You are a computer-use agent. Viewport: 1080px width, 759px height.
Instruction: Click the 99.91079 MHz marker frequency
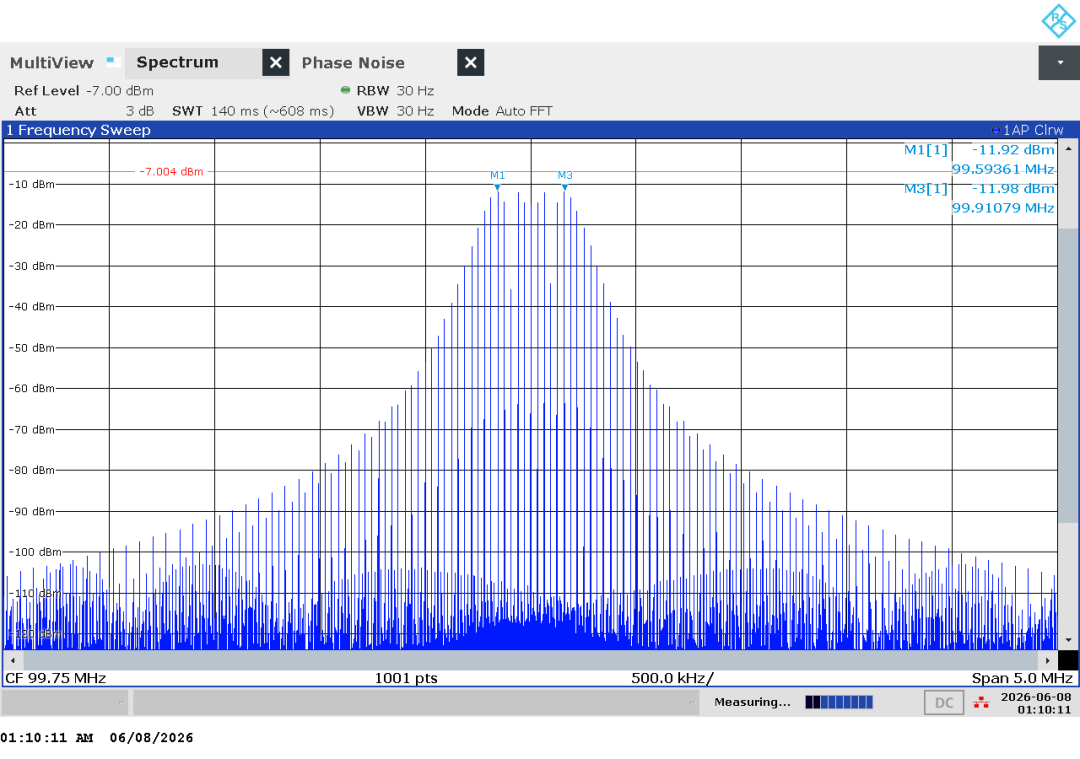pyautogui.click(x=1003, y=208)
